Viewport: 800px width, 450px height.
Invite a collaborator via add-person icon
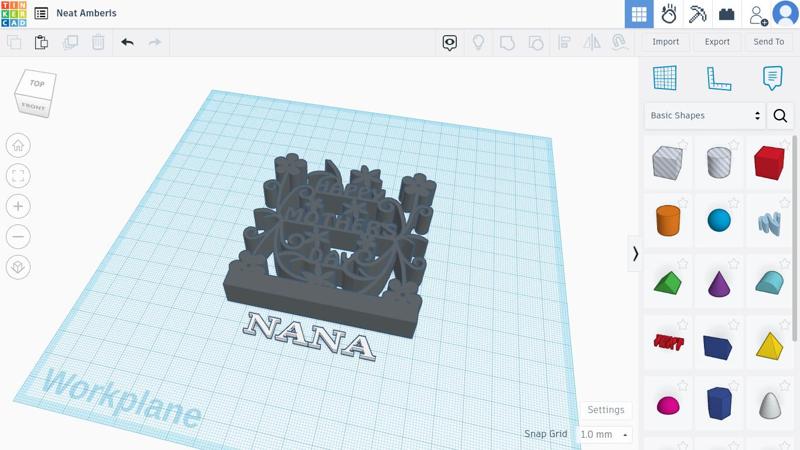[x=758, y=15]
